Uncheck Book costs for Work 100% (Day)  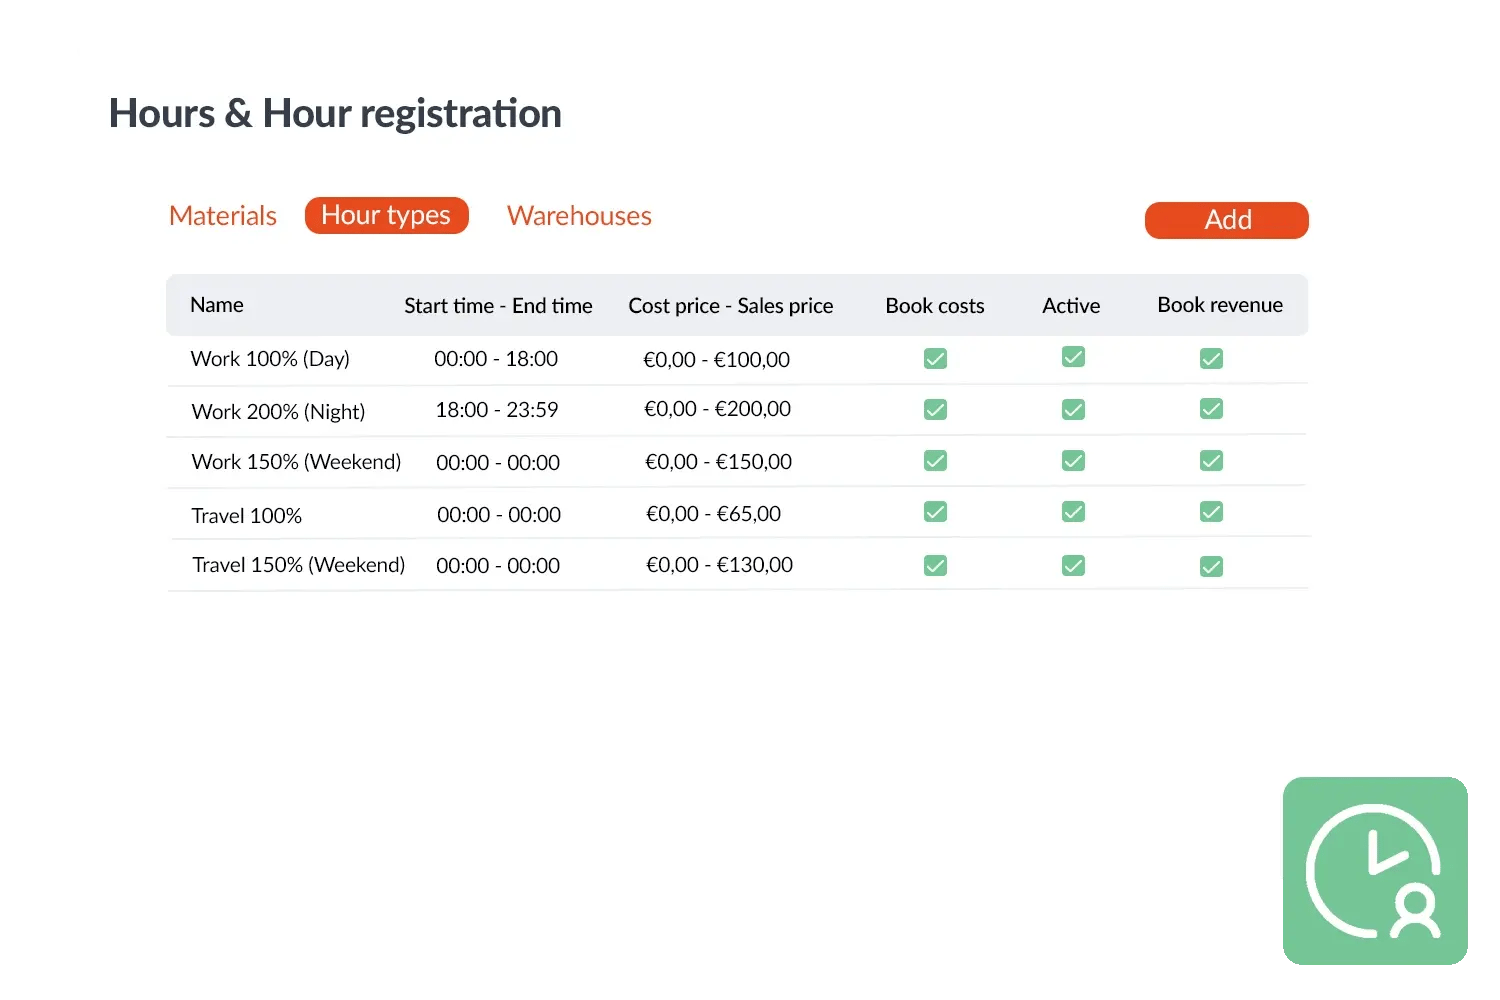point(935,359)
